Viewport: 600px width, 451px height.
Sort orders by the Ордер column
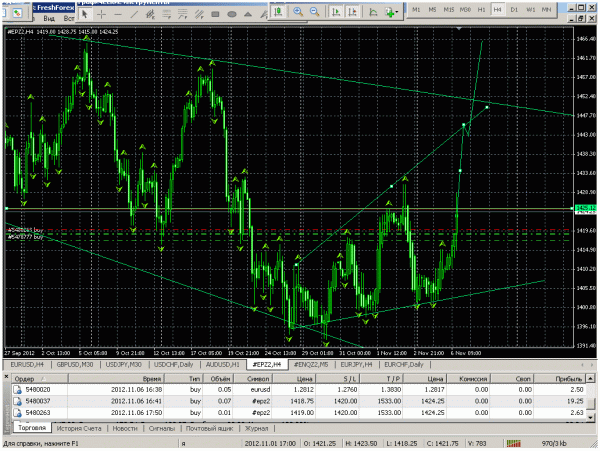point(40,379)
